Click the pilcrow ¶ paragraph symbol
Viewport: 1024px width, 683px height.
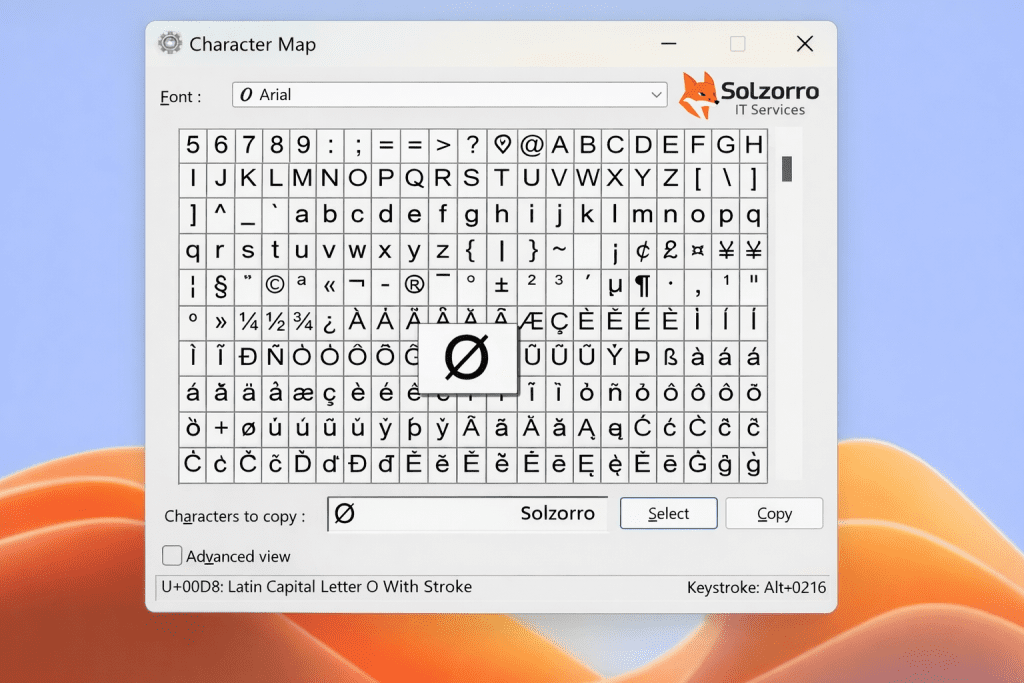coord(642,286)
